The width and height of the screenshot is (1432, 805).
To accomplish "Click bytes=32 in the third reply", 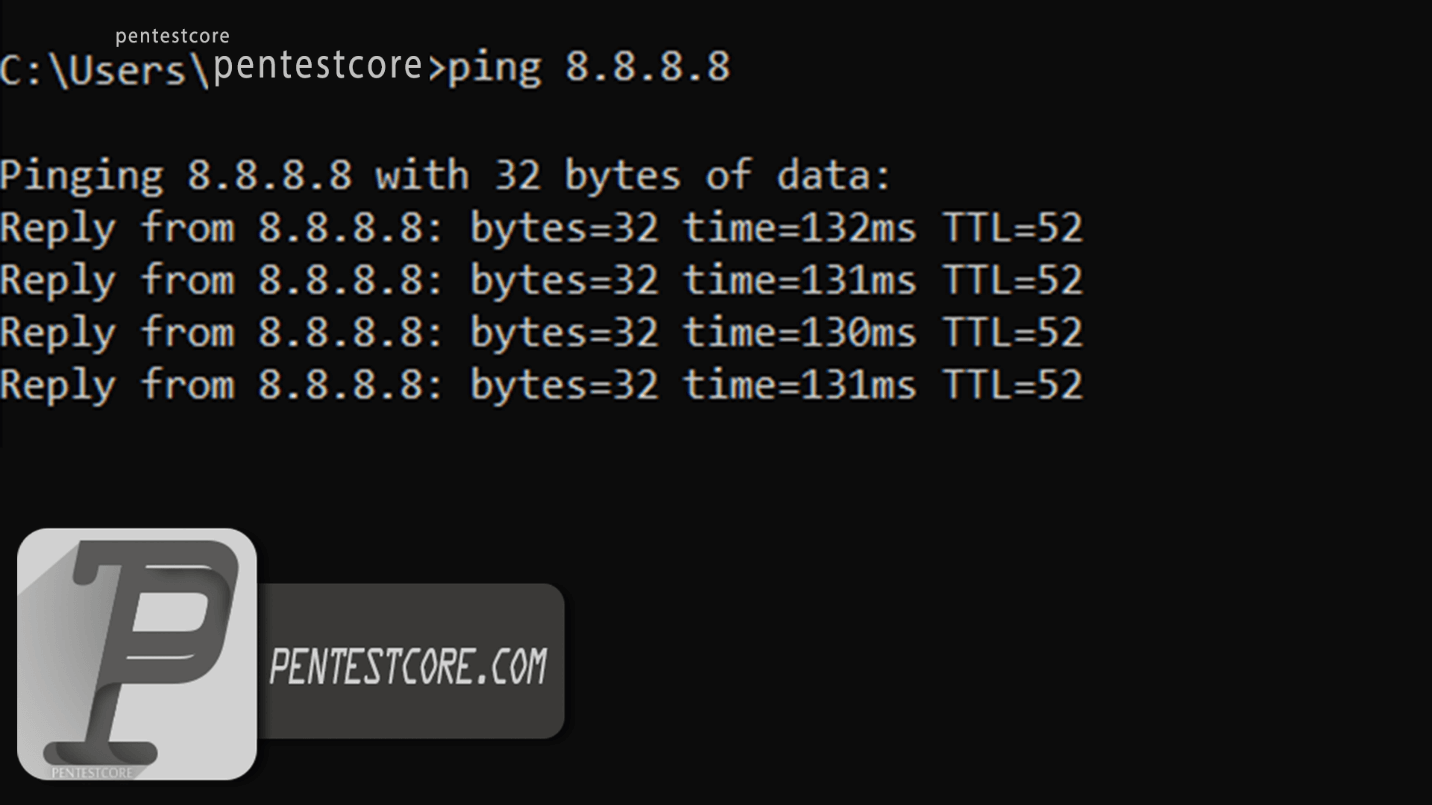I will tap(564, 332).
